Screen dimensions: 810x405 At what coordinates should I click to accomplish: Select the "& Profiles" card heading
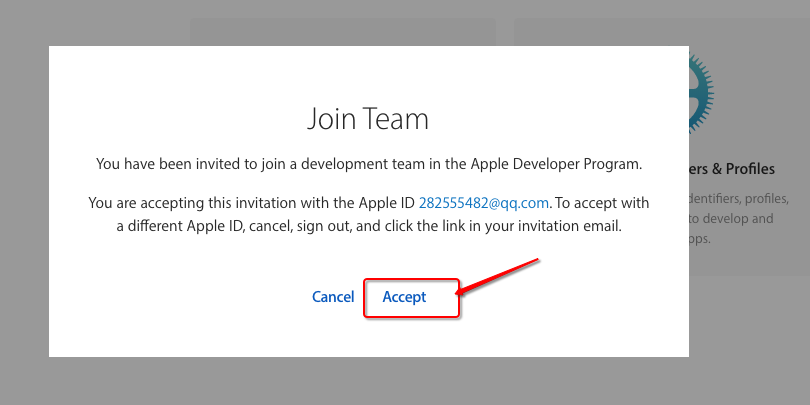731,169
